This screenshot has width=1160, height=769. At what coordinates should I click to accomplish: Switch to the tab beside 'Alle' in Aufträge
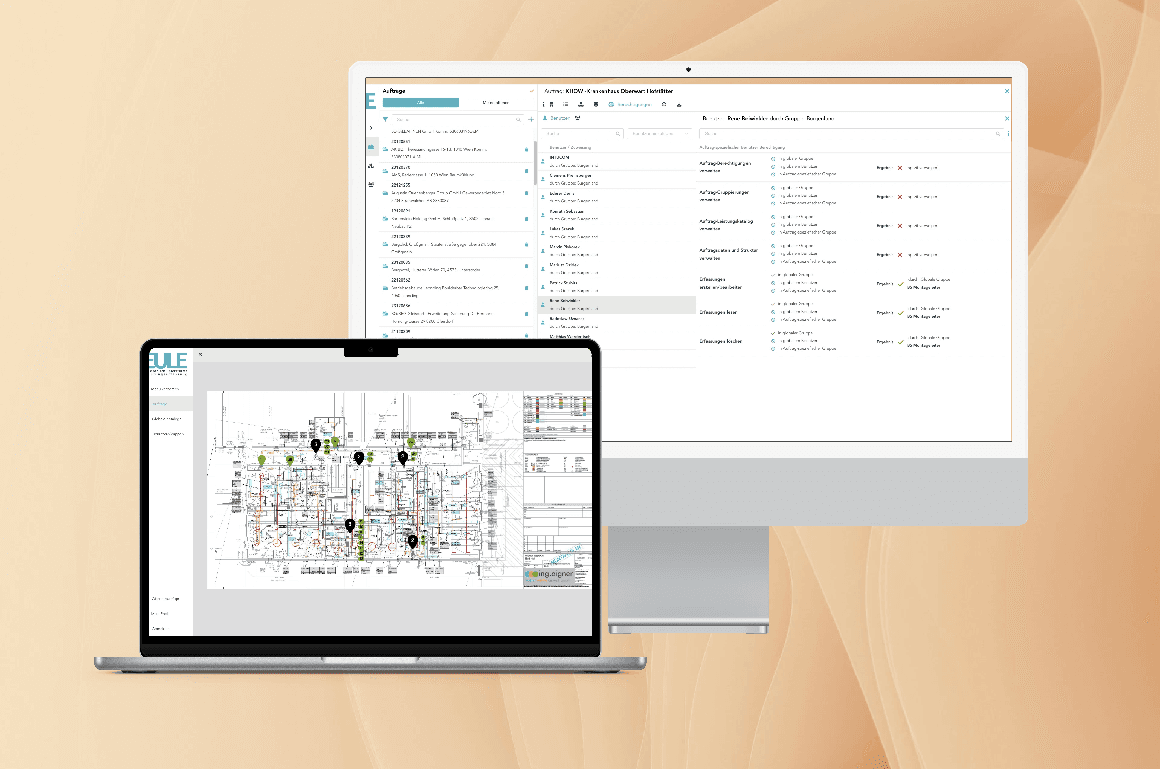coord(496,103)
